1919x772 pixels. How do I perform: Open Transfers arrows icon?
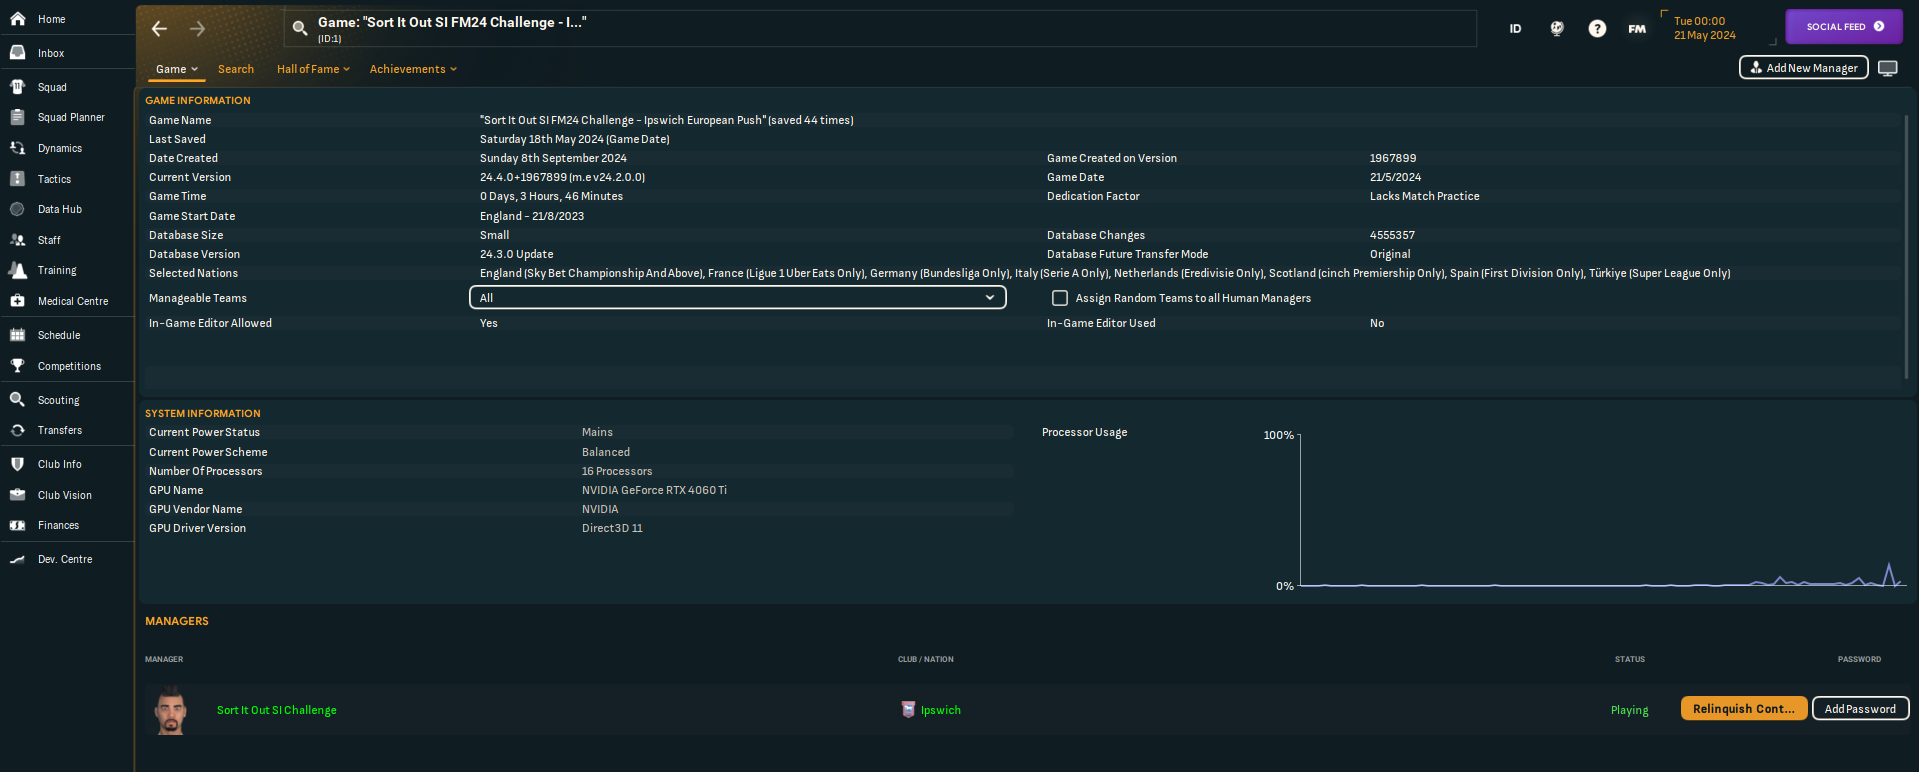[x=17, y=430]
